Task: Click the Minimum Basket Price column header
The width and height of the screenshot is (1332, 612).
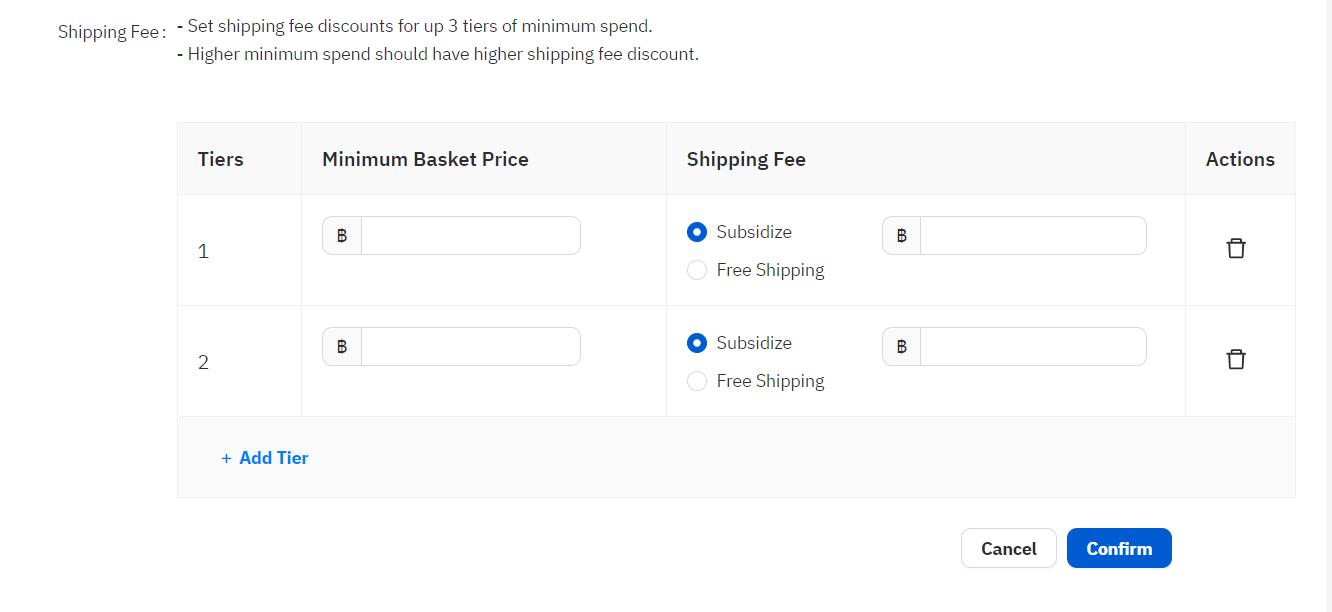Action: point(425,159)
